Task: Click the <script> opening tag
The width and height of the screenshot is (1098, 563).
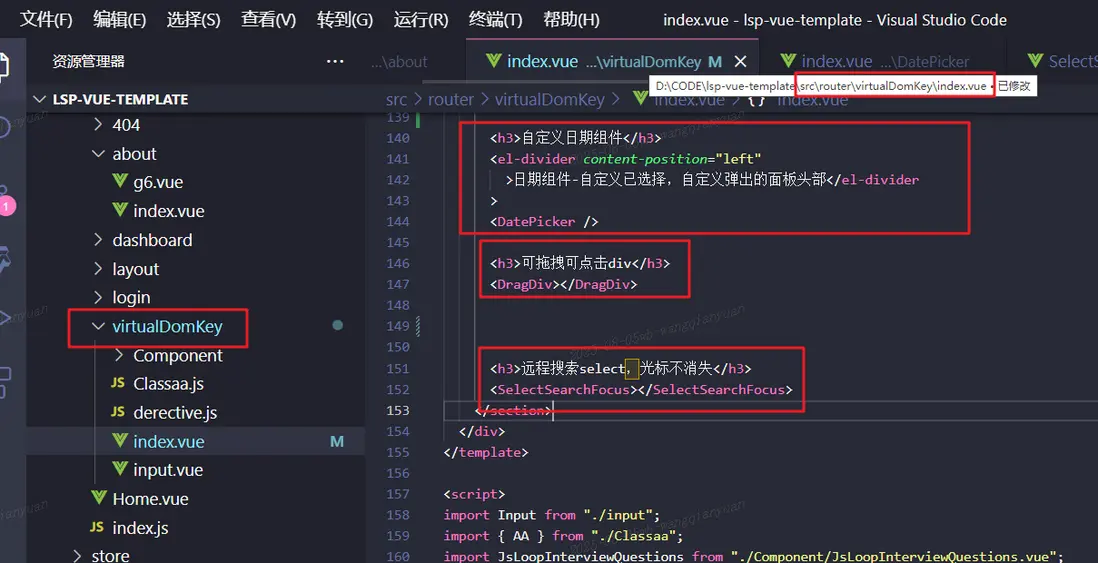Action: point(474,494)
